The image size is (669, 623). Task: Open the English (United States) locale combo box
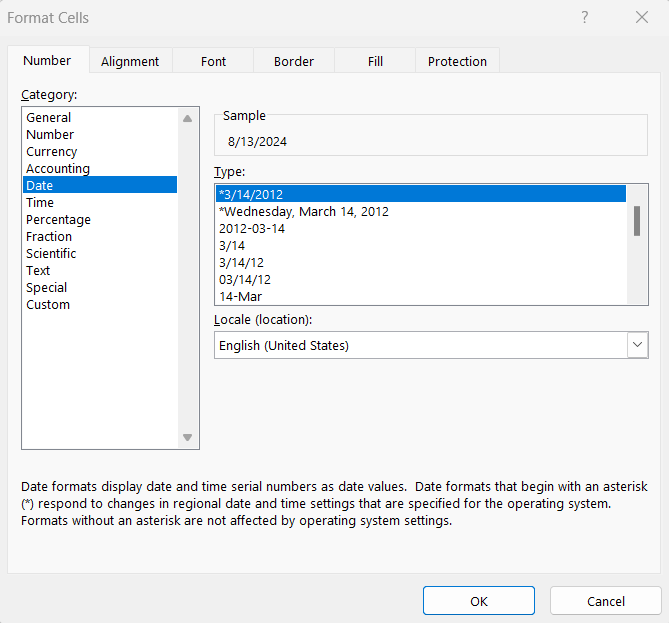click(x=431, y=345)
